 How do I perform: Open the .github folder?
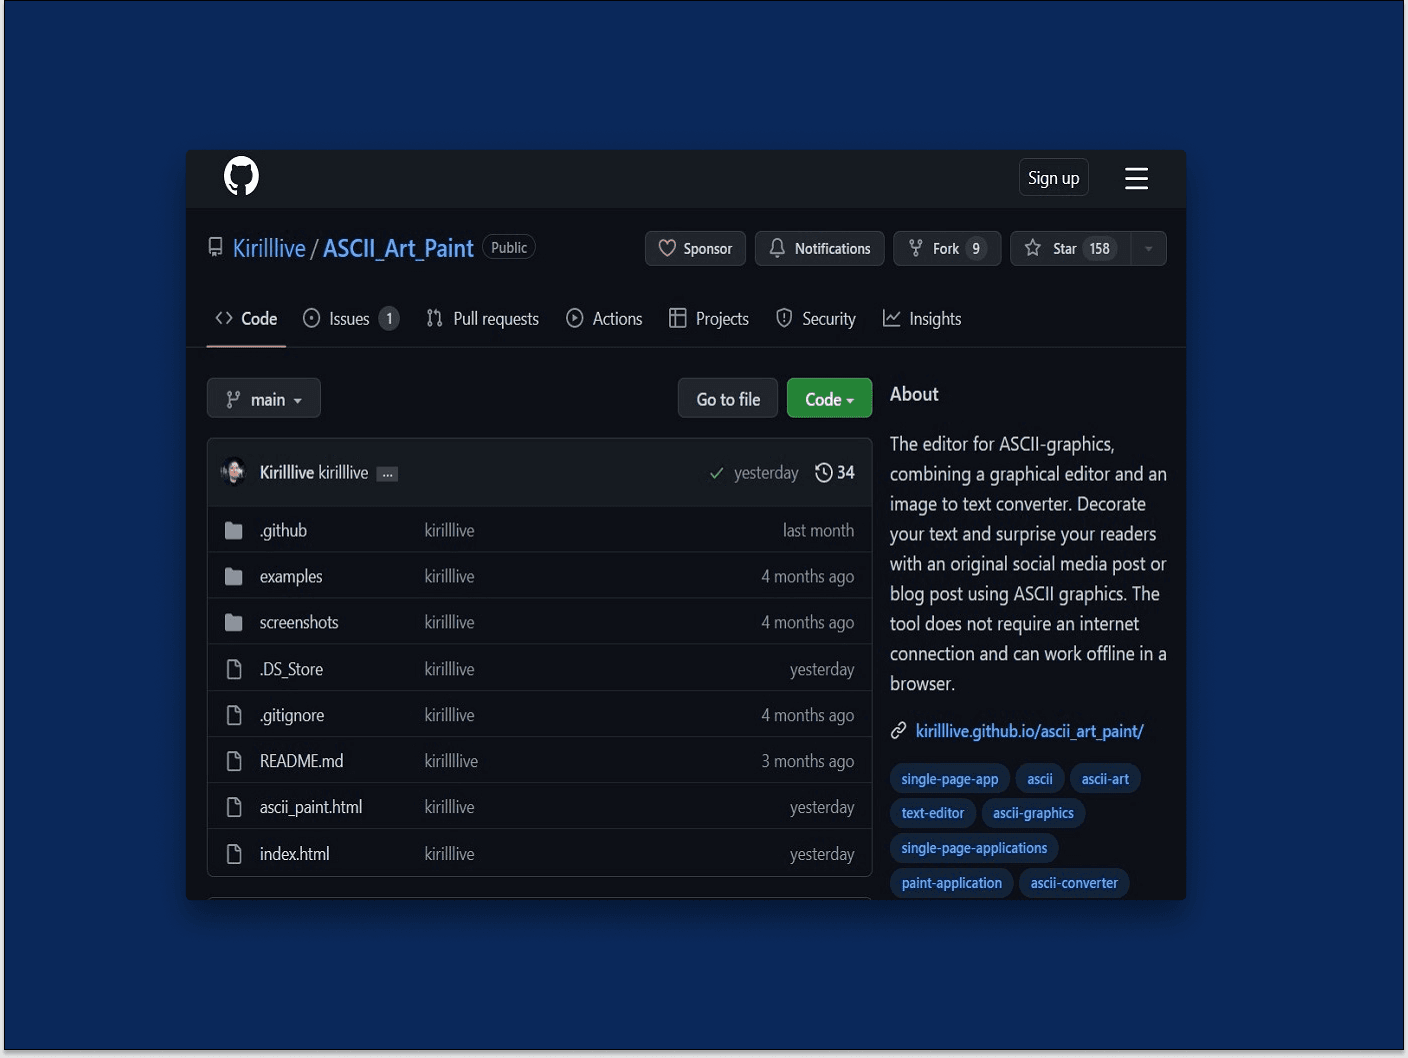pyautogui.click(x=283, y=530)
